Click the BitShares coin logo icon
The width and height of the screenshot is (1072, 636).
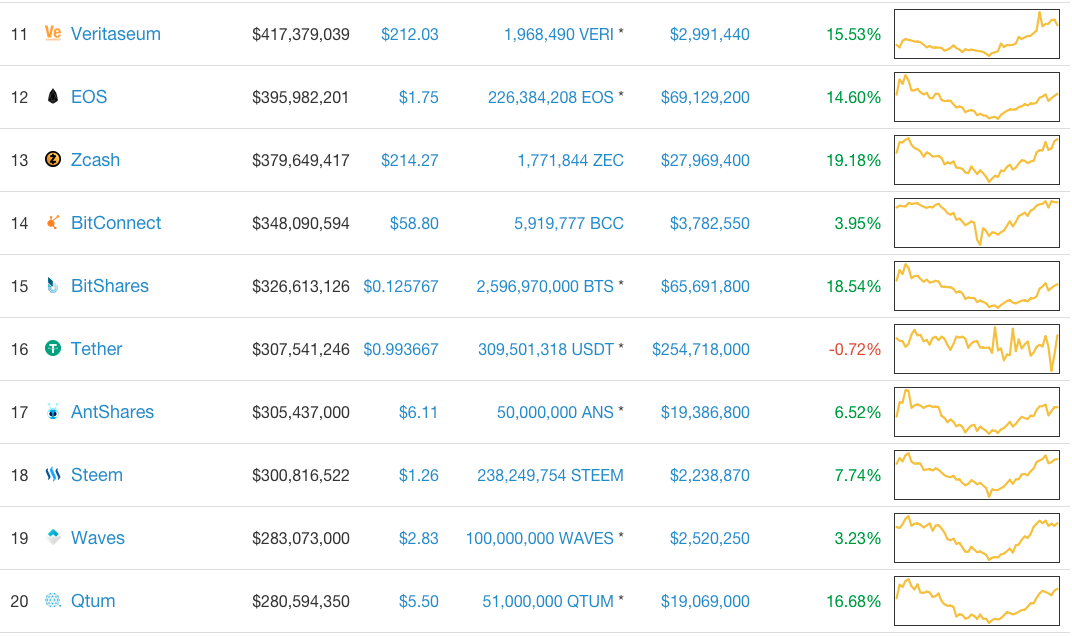coord(53,285)
